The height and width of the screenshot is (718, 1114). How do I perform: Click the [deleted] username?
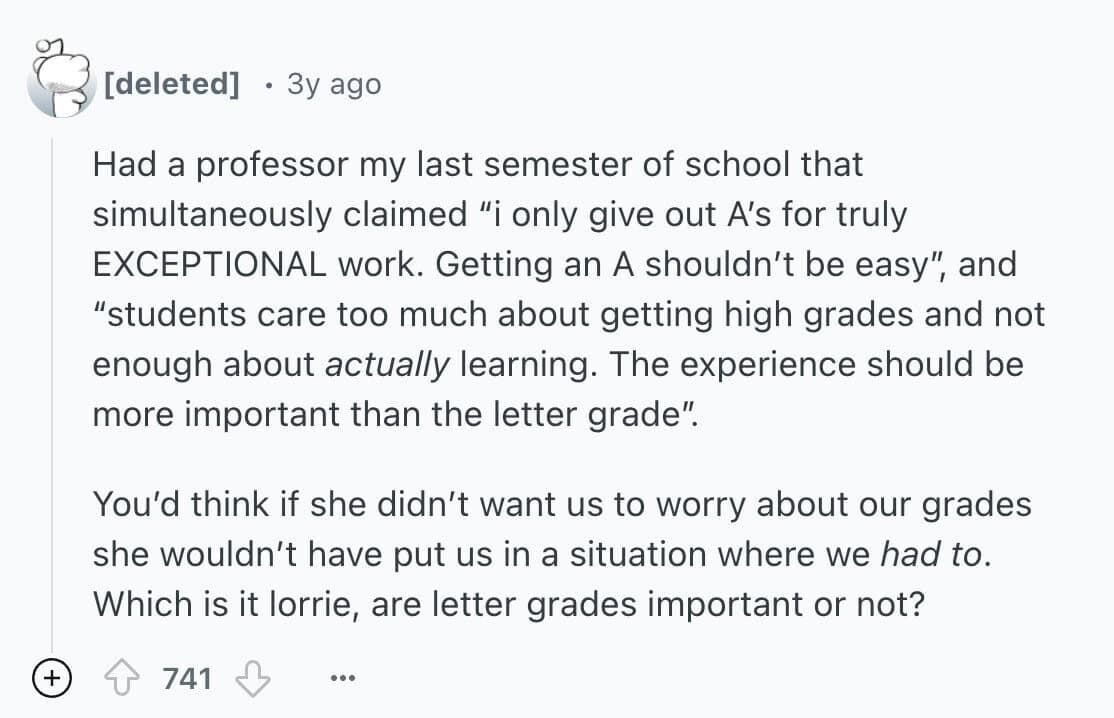click(171, 84)
